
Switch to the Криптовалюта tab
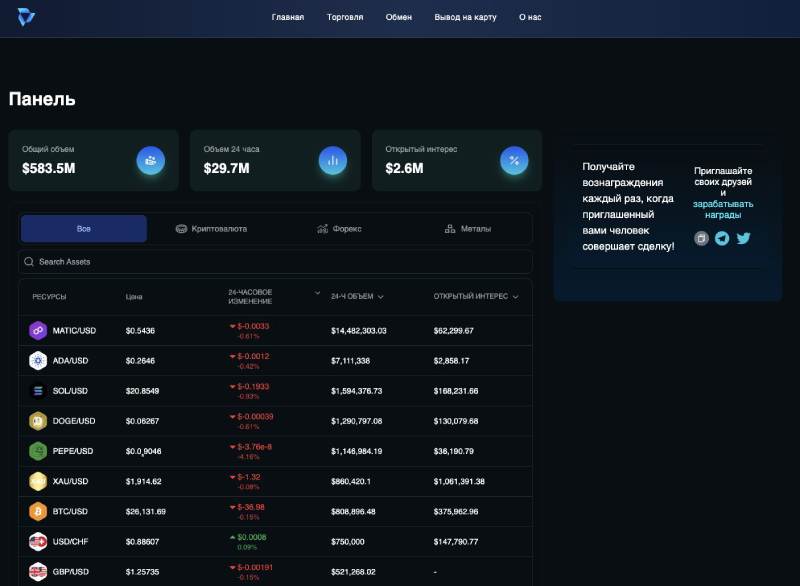(211, 229)
